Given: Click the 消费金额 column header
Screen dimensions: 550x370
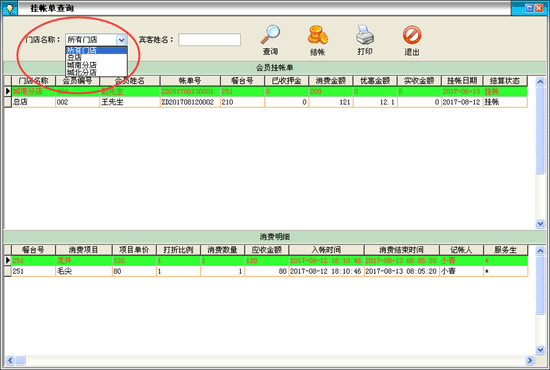Looking at the screenshot, I should 331,81.
